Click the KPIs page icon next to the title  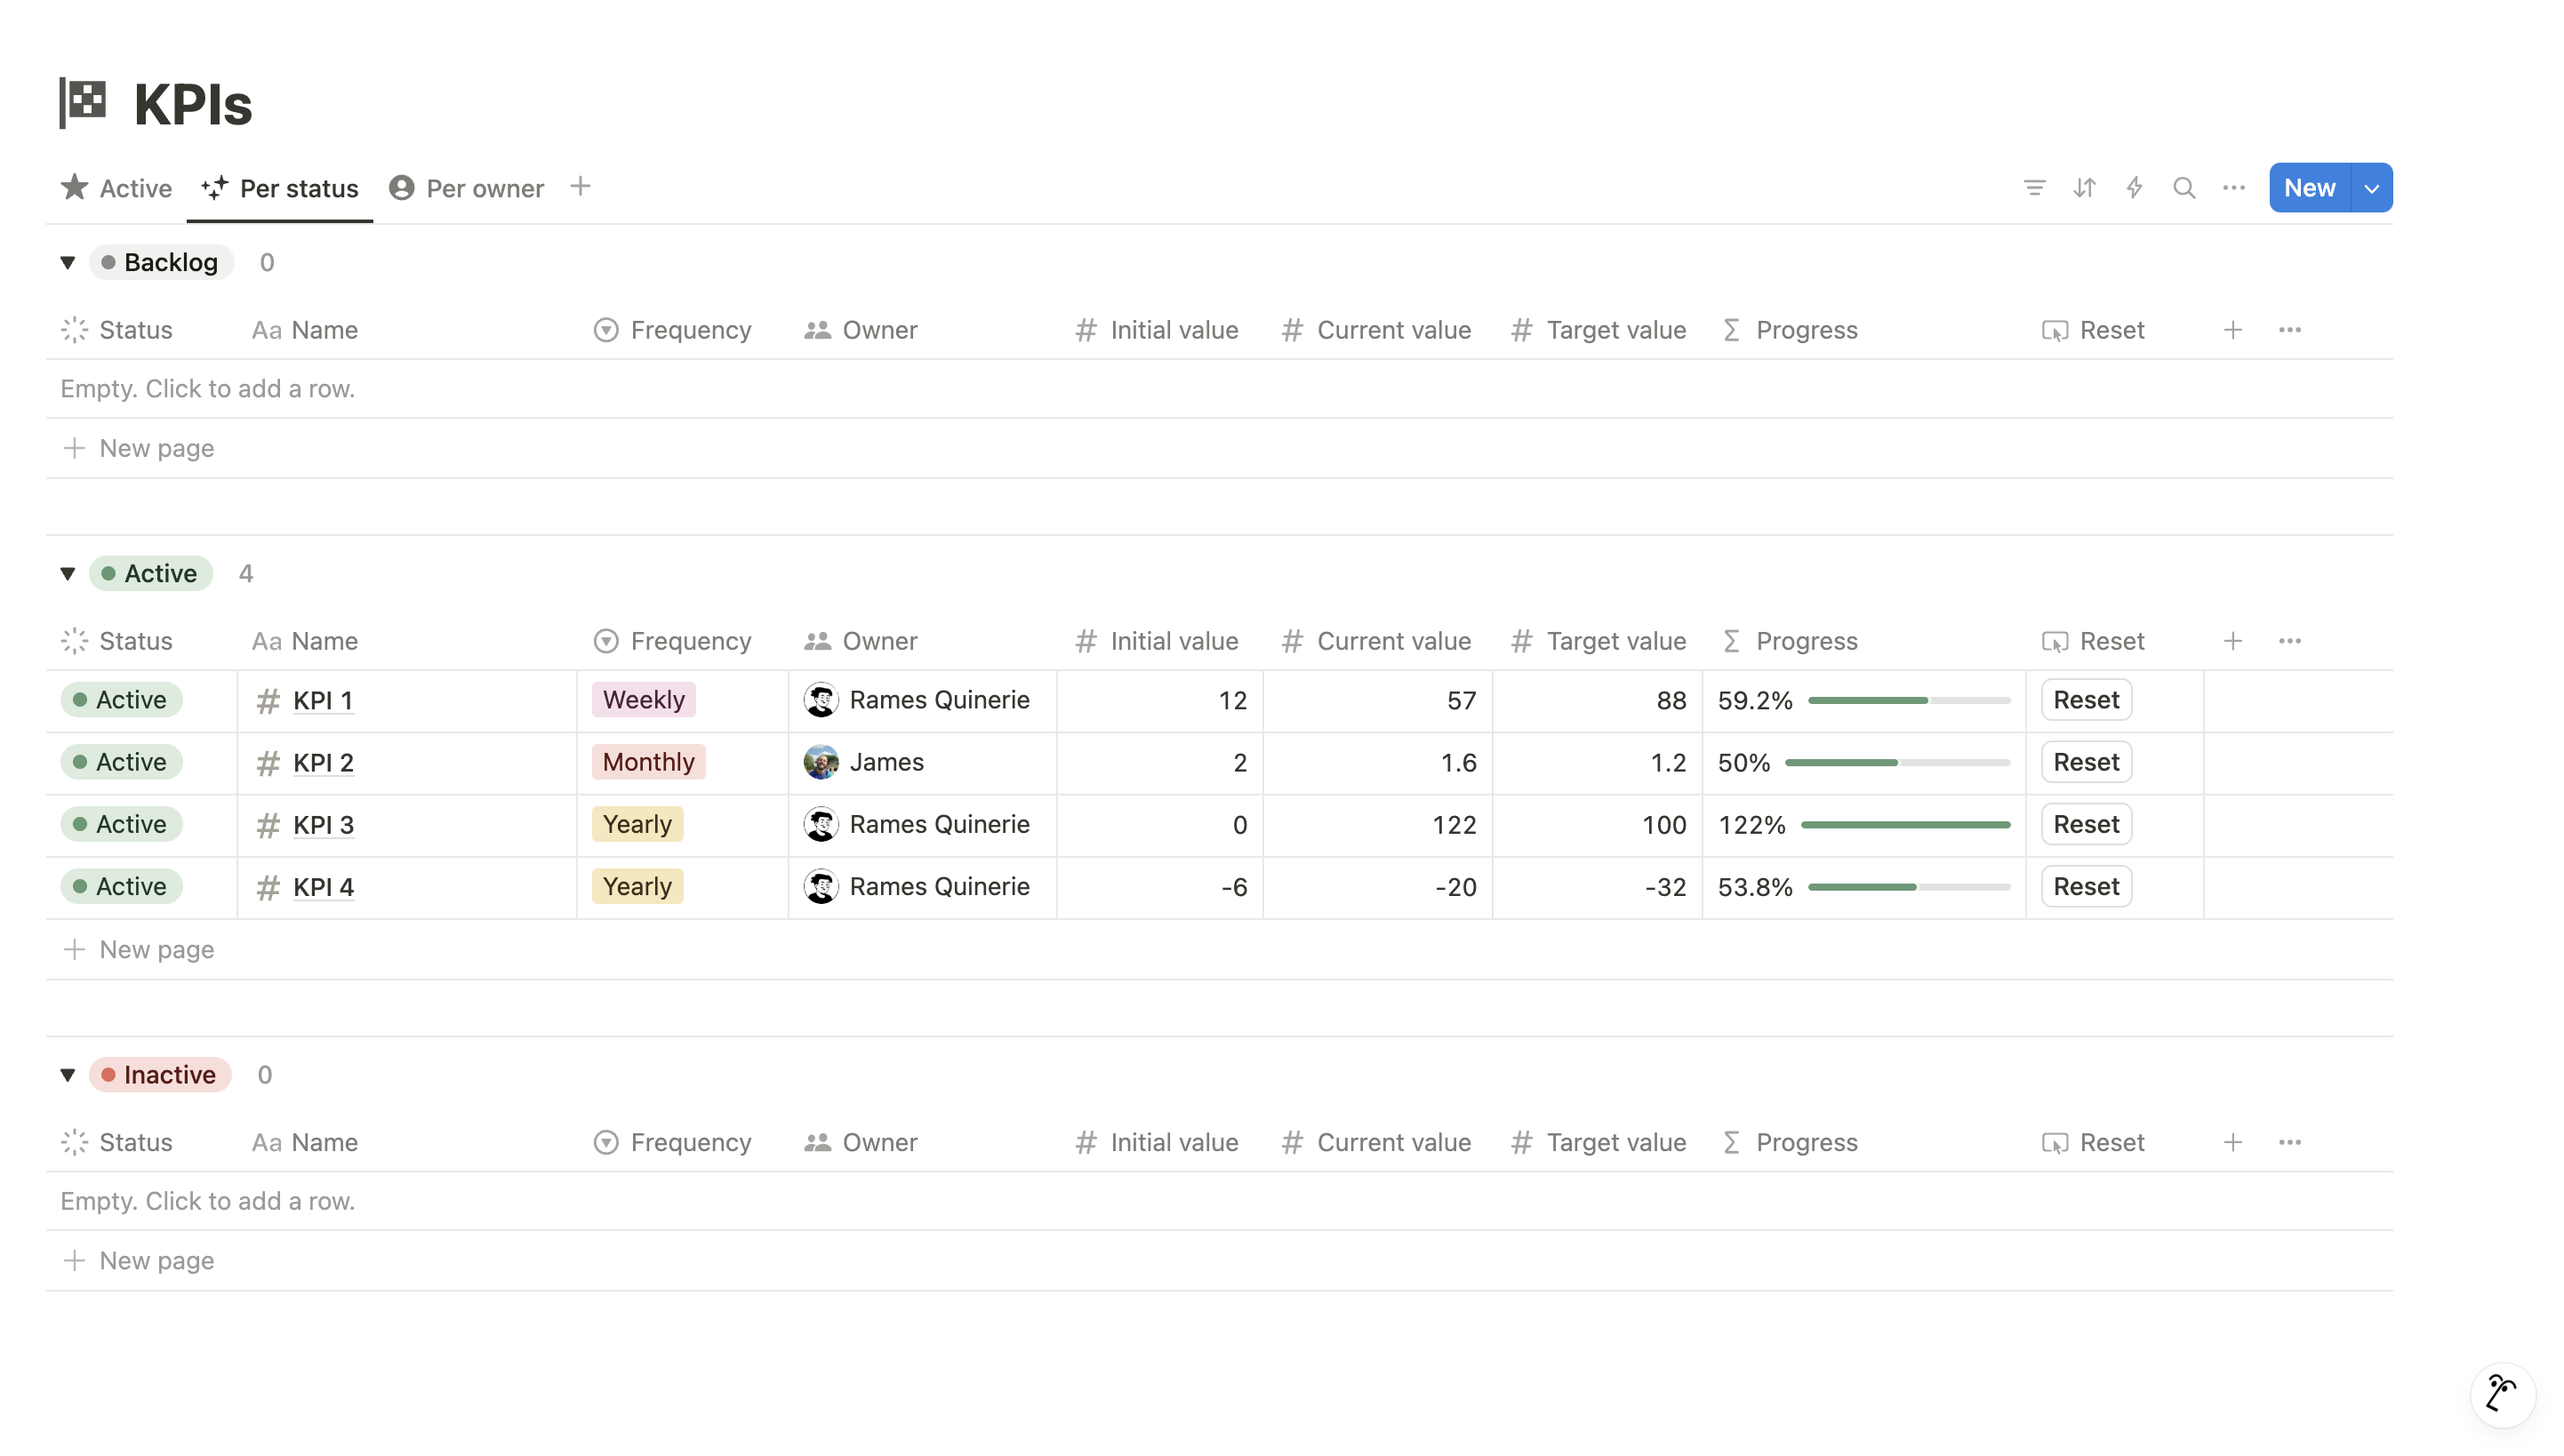(86, 101)
